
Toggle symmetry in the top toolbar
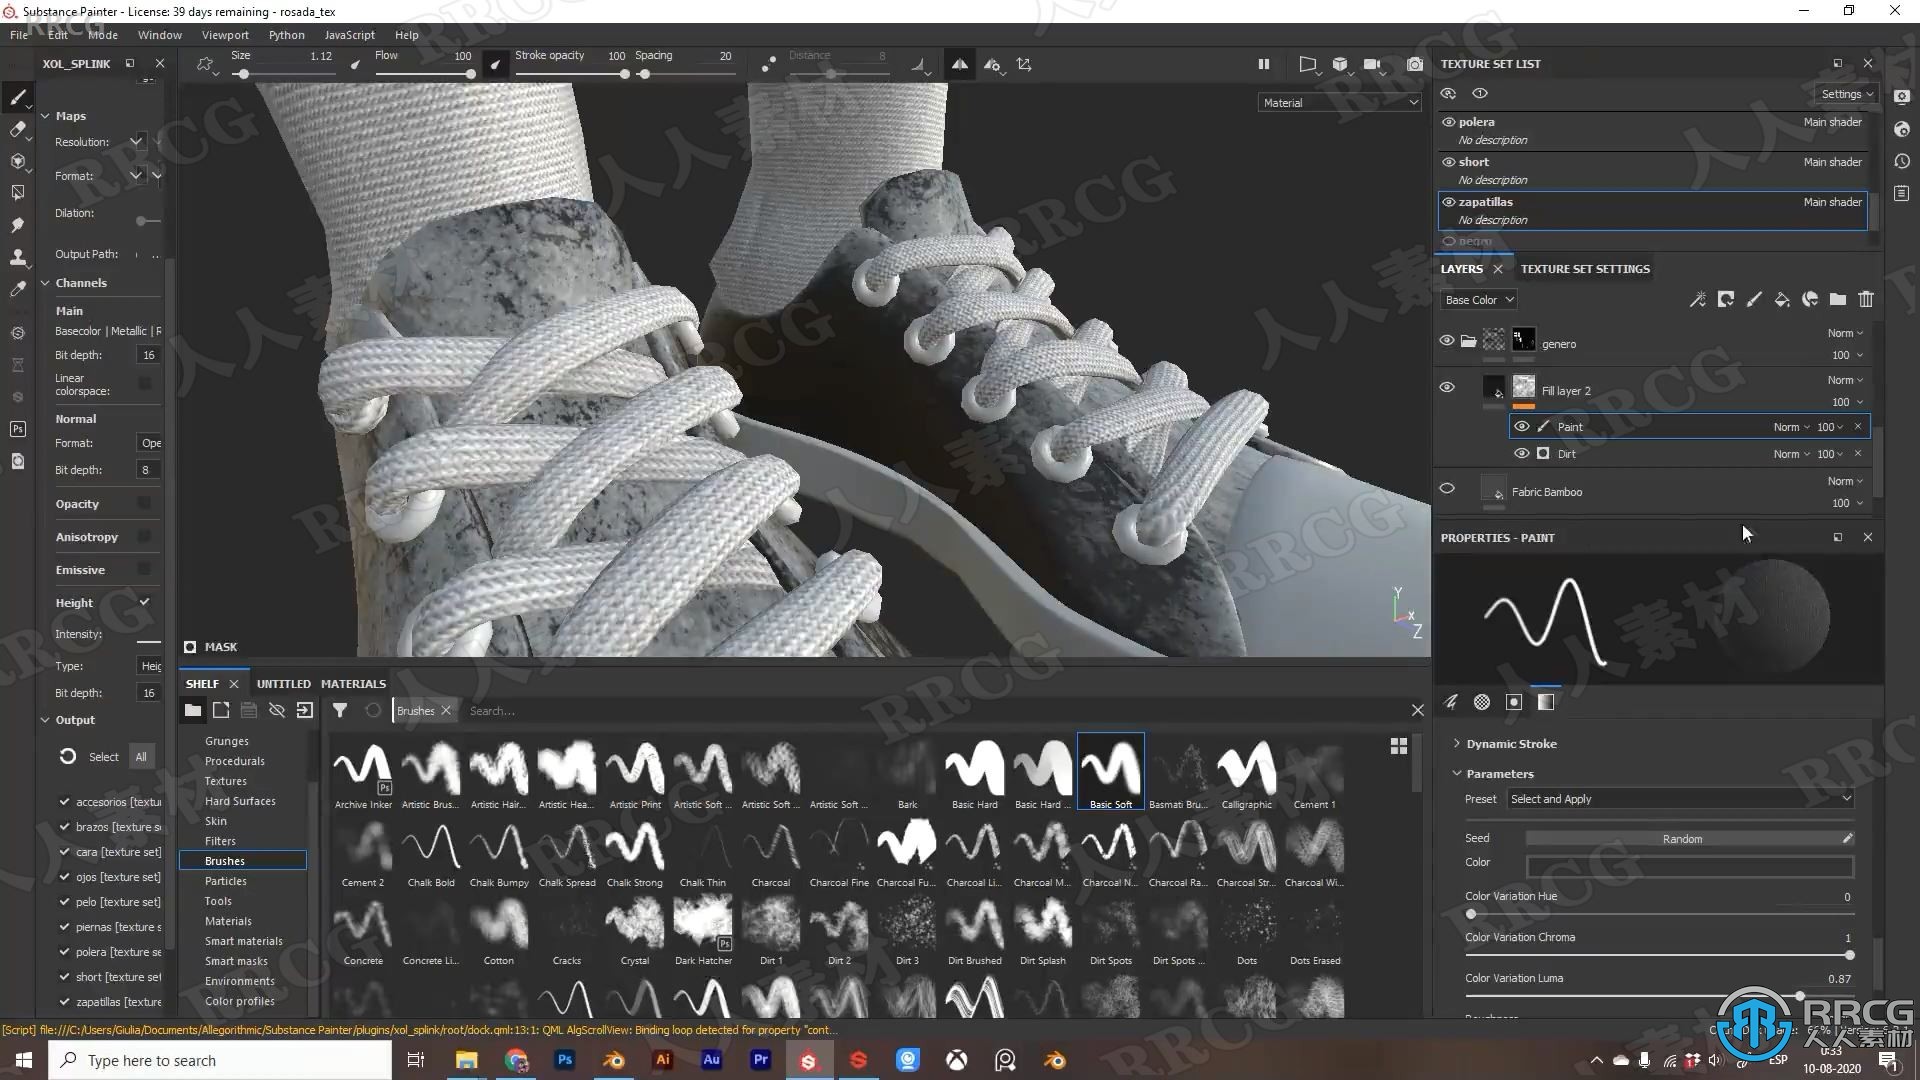(959, 64)
